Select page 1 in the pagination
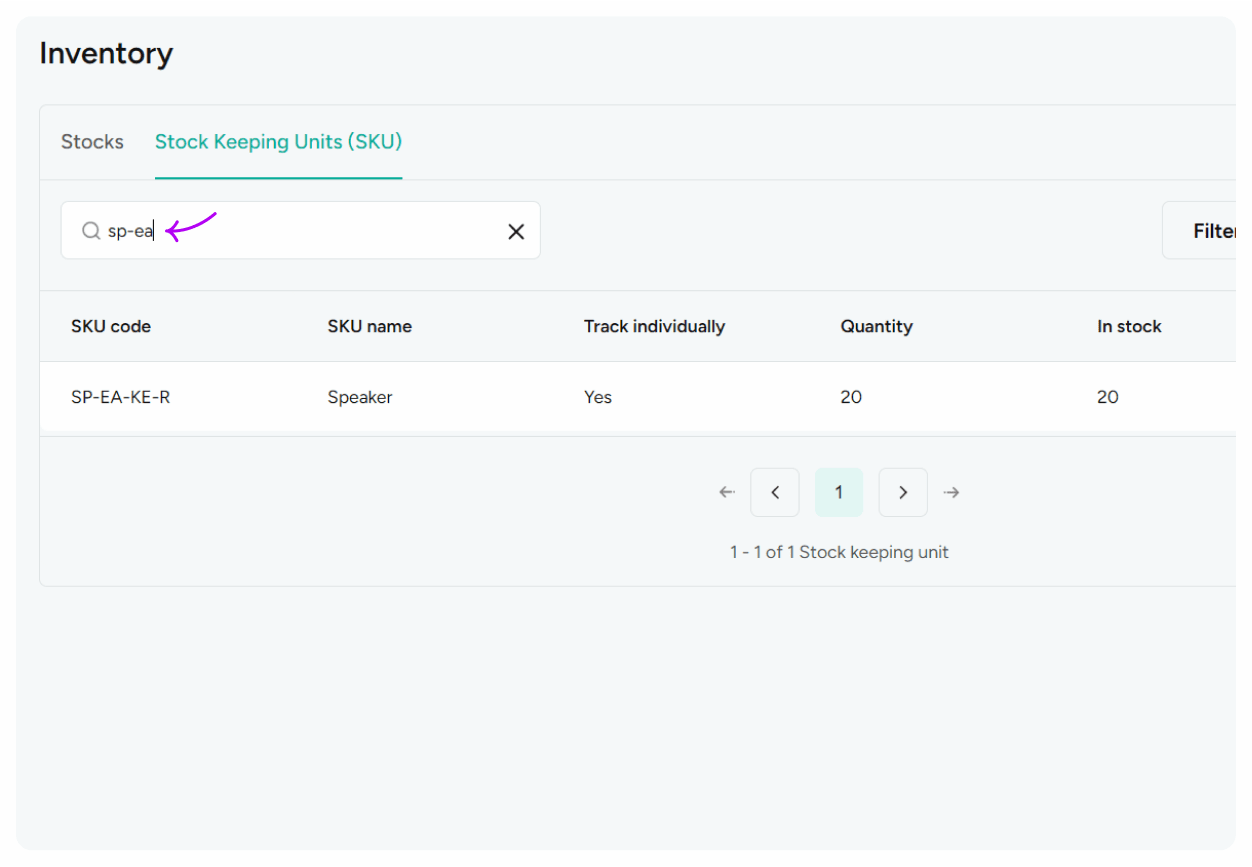The height and width of the screenshot is (867, 1252). 839,492
